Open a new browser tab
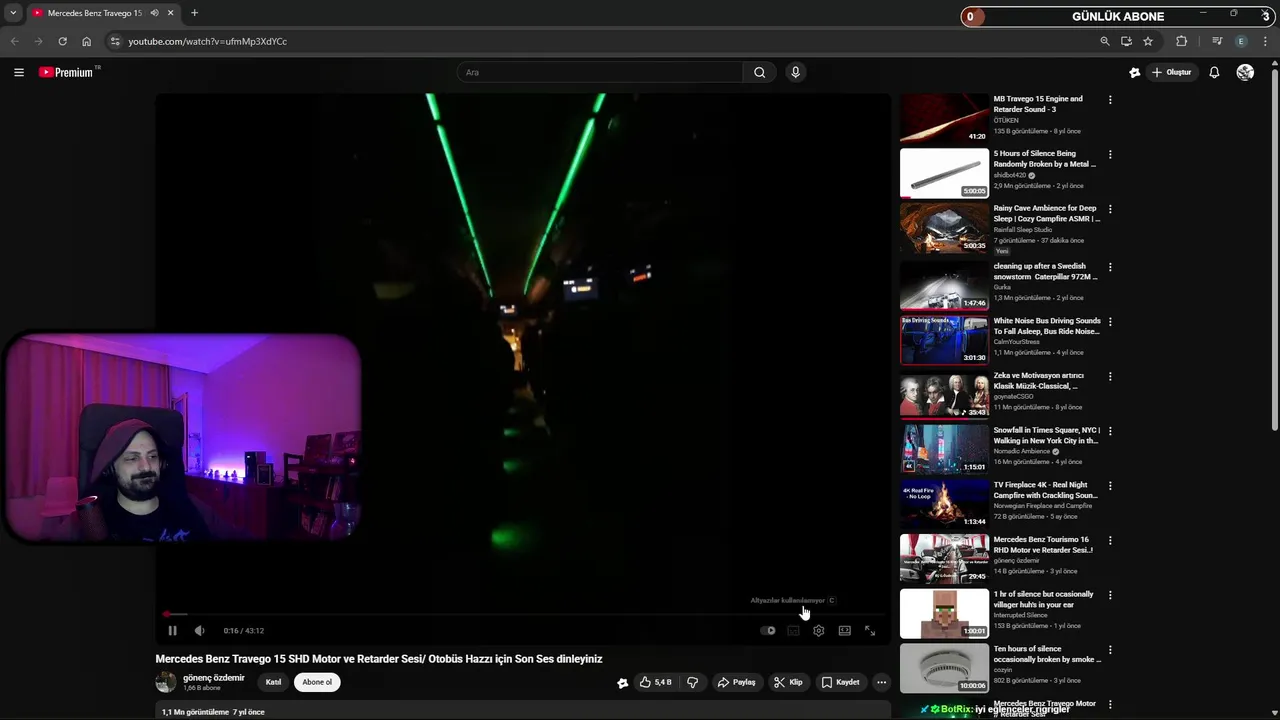The height and width of the screenshot is (720, 1280). pyautogui.click(x=194, y=13)
